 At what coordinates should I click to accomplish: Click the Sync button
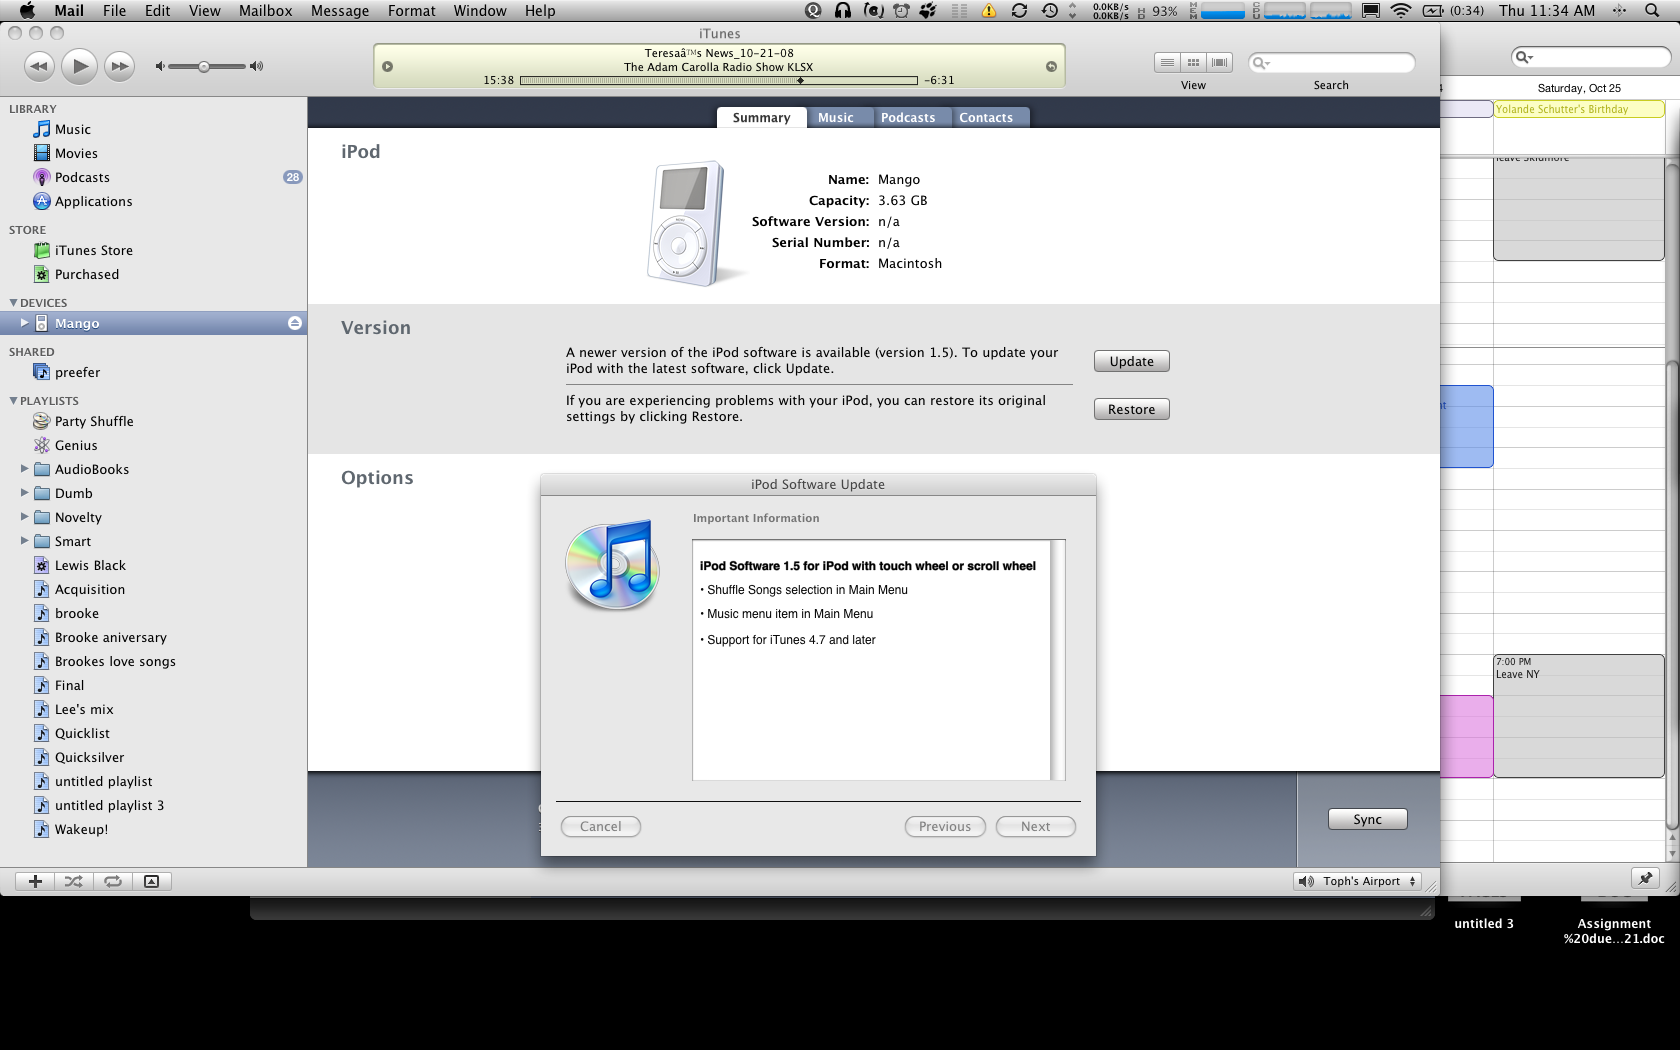click(x=1368, y=819)
